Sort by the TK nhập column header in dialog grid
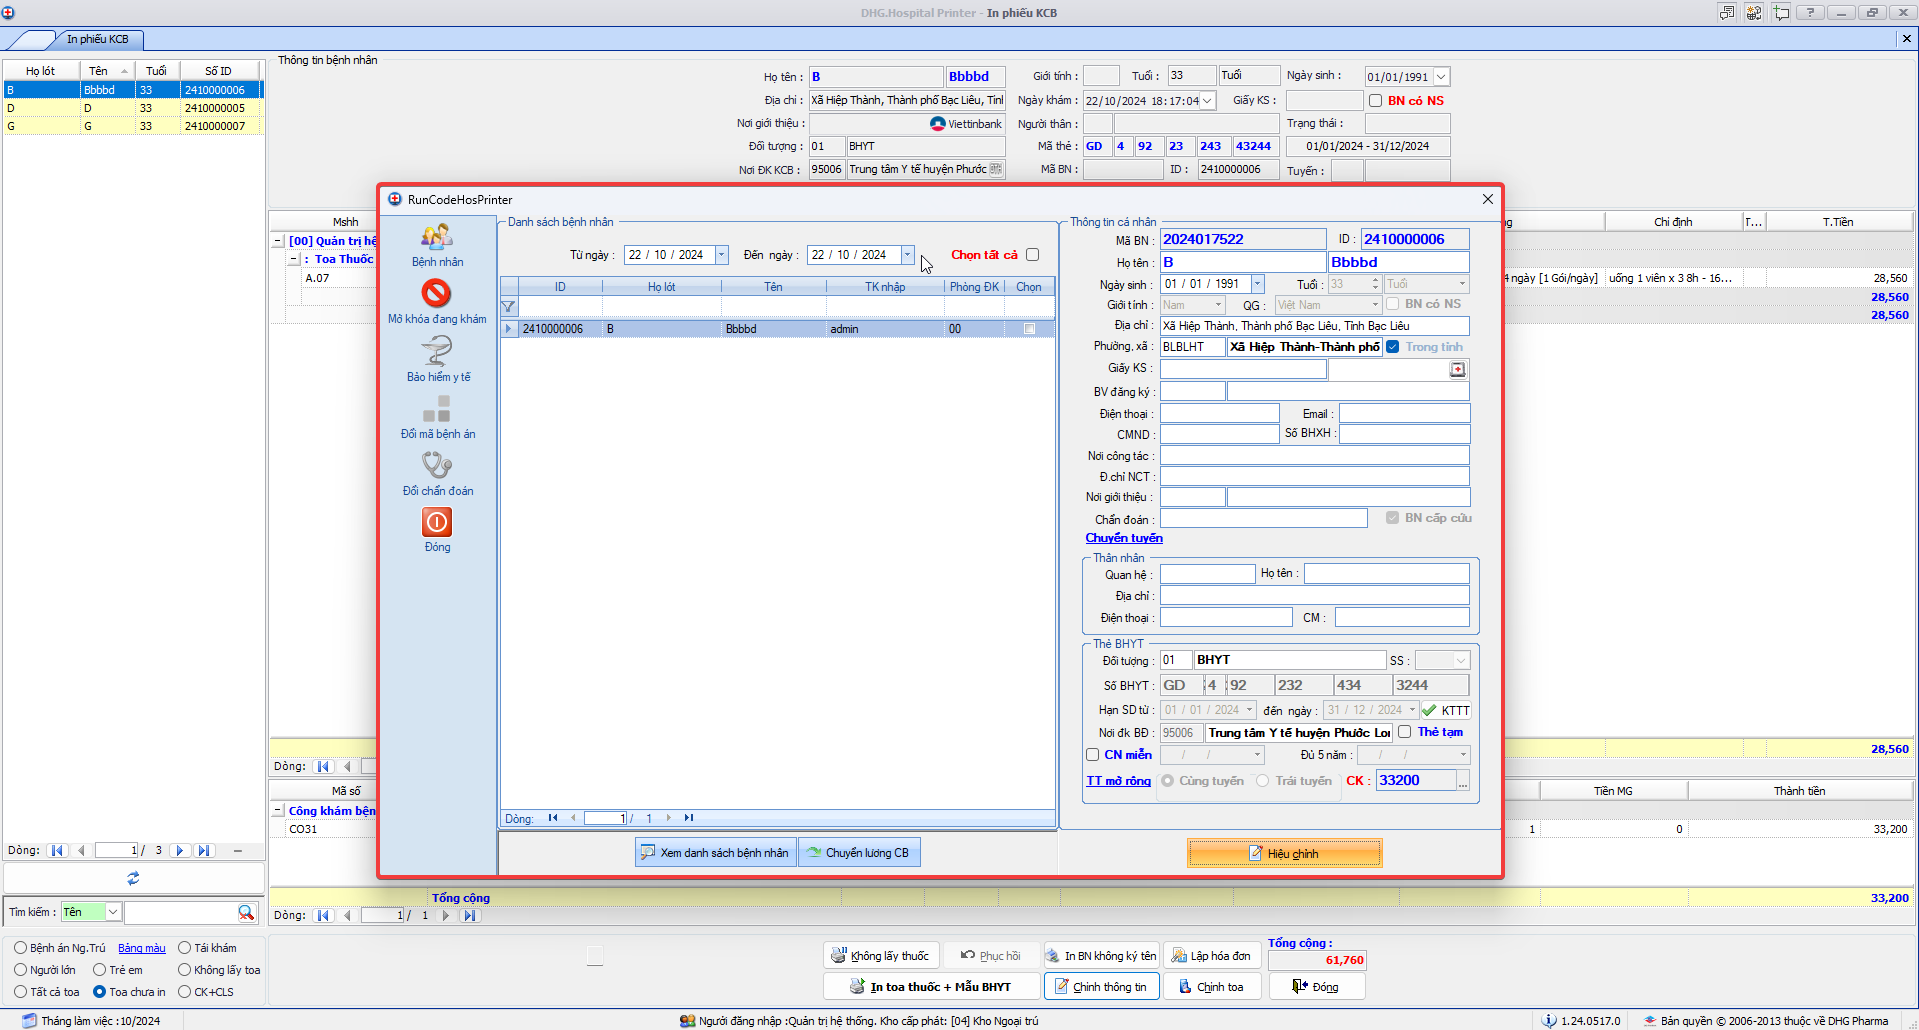The image size is (1919, 1030). tap(885, 287)
